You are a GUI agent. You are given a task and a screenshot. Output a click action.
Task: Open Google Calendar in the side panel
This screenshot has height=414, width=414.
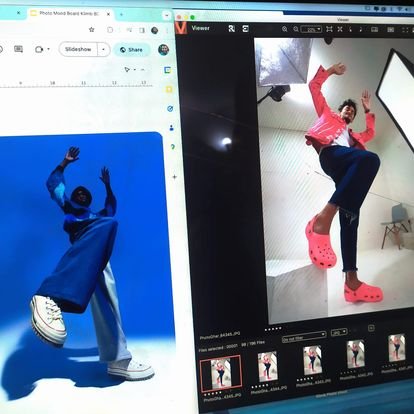pos(168,70)
